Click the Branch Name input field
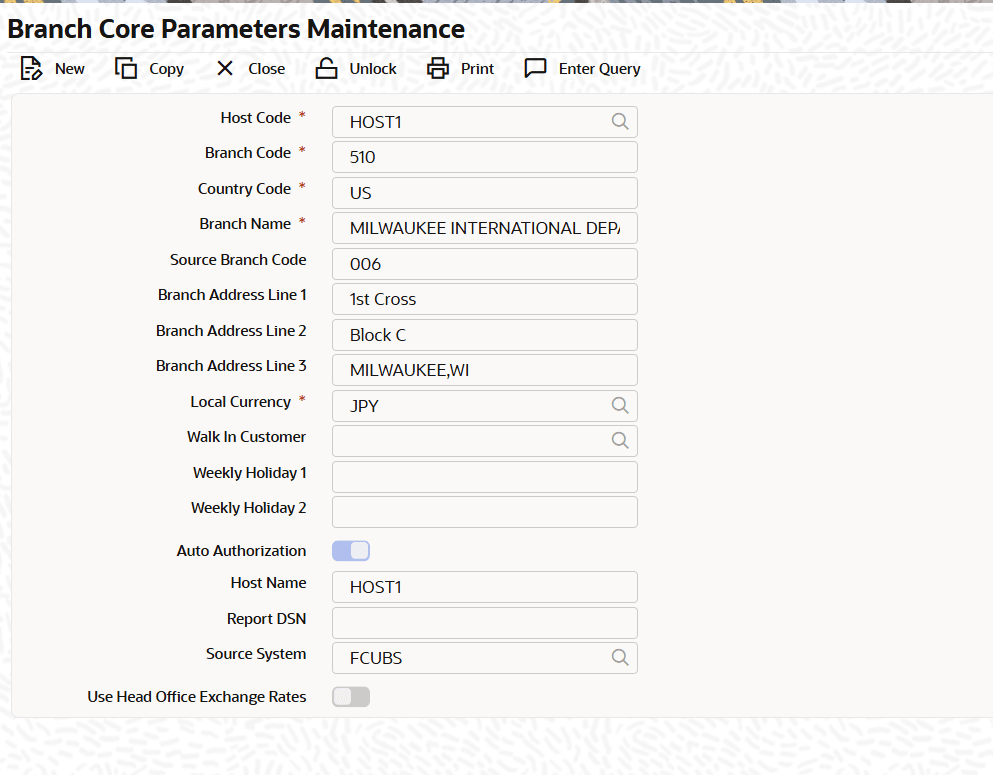This screenshot has height=775, width=993. coord(484,228)
